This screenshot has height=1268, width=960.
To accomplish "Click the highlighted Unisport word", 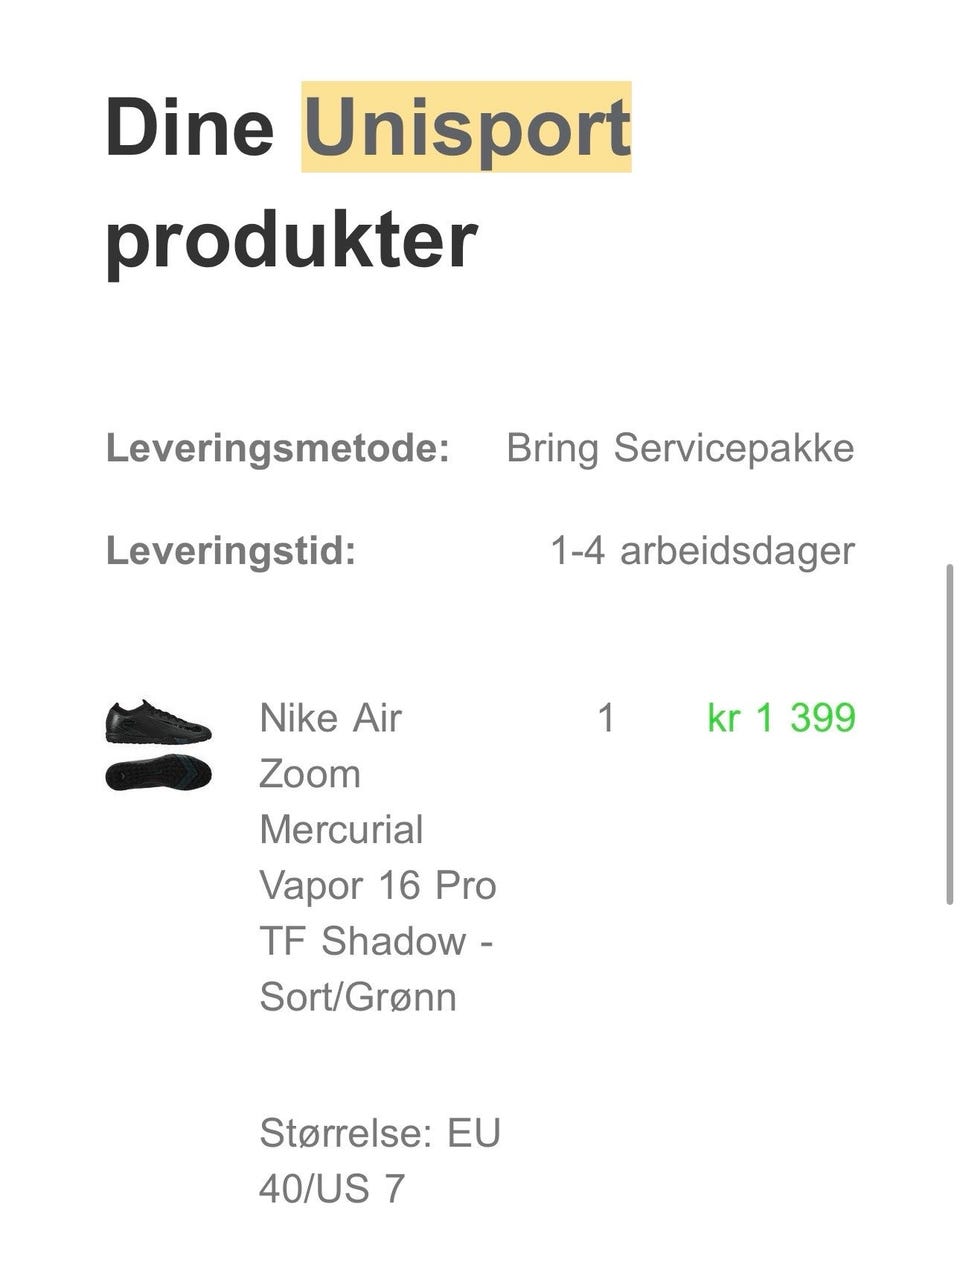I will (x=467, y=127).
